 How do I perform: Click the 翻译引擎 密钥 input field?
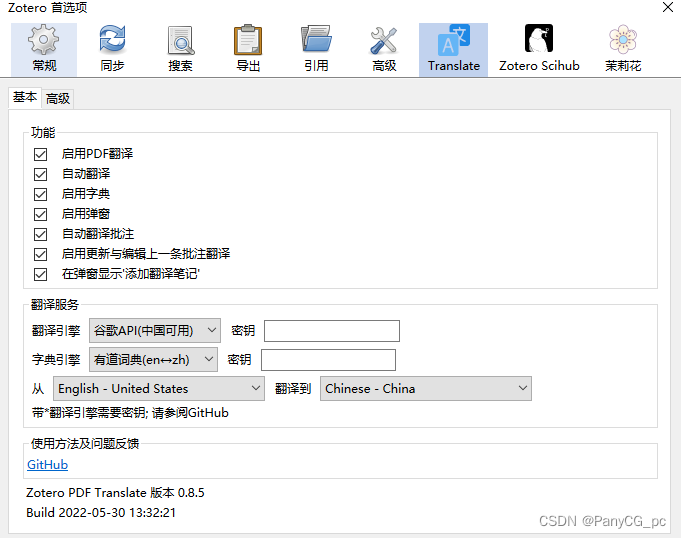point(332,331)
